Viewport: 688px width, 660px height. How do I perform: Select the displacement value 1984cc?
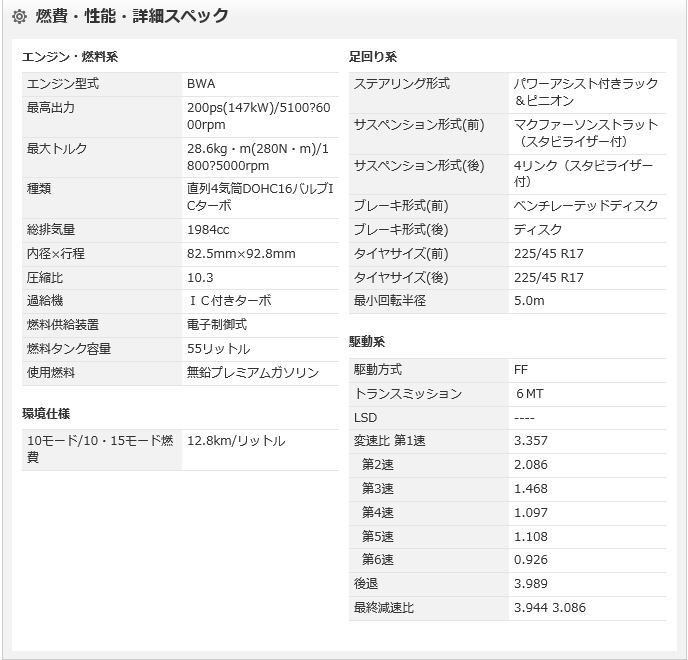[x=208, y=230]
